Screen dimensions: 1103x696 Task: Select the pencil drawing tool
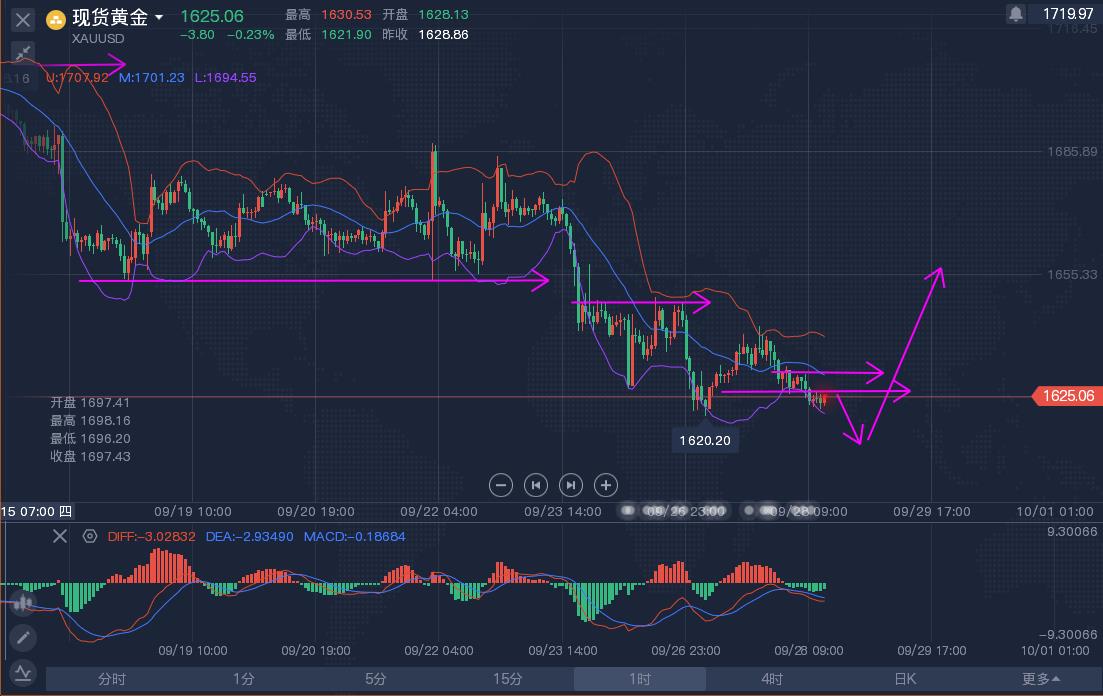pos(22,637)
